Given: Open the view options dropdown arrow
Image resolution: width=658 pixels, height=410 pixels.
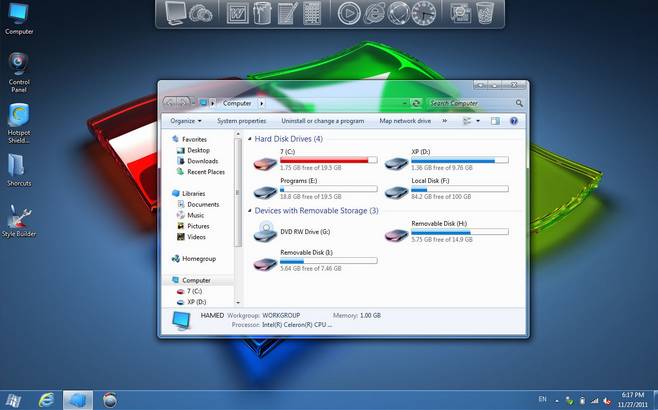Looking at the screenshot, I should click(478, 121).
